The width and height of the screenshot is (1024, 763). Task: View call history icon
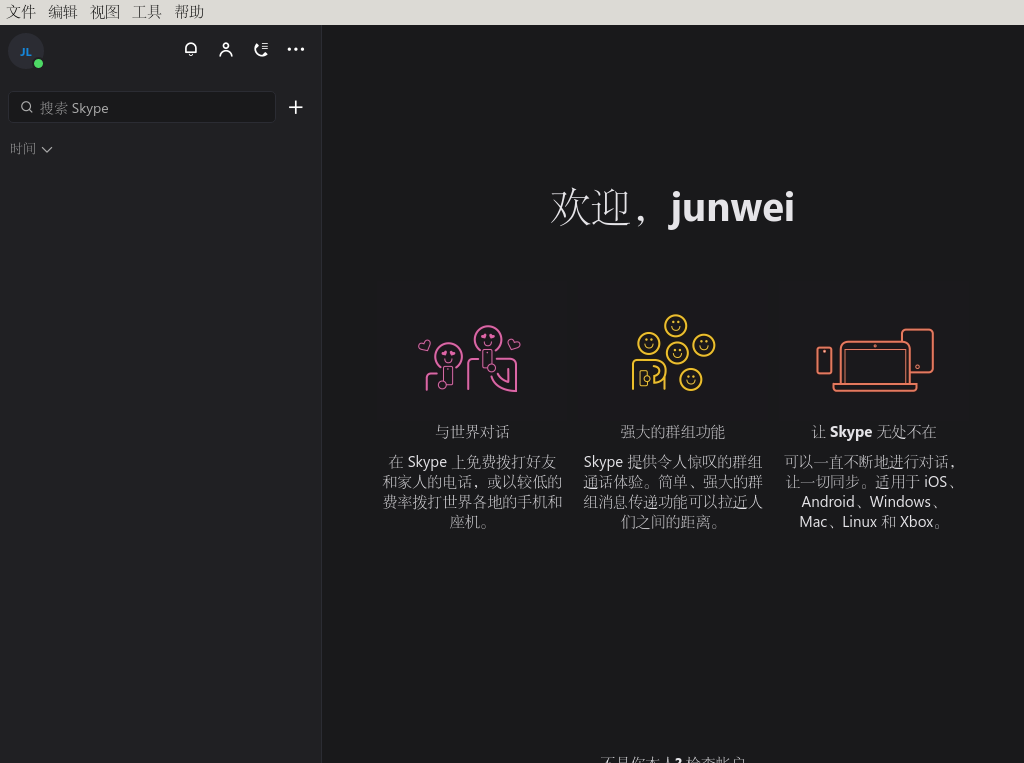(x=261, y=49)
